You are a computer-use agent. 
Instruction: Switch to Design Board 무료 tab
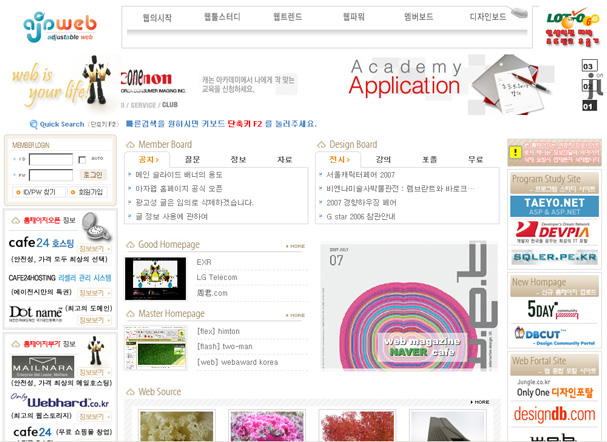coord(475,159)
